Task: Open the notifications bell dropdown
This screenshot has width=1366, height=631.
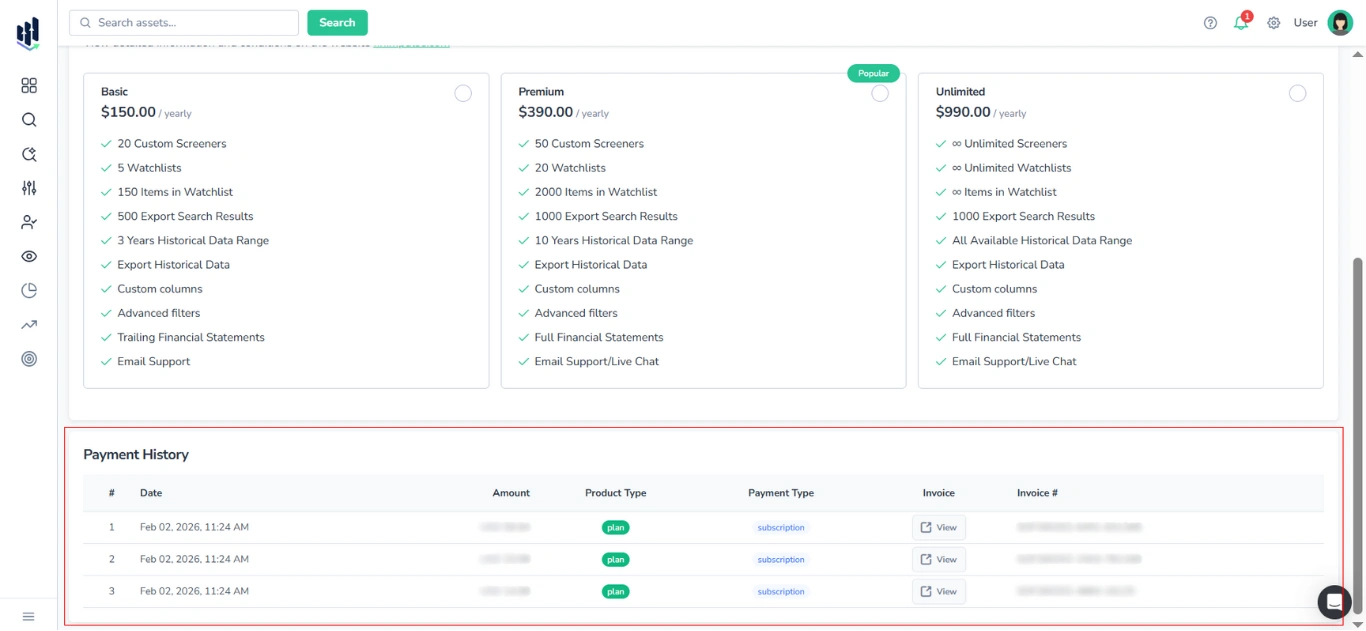Action: pyautogui.click(x=1240, y=22)
